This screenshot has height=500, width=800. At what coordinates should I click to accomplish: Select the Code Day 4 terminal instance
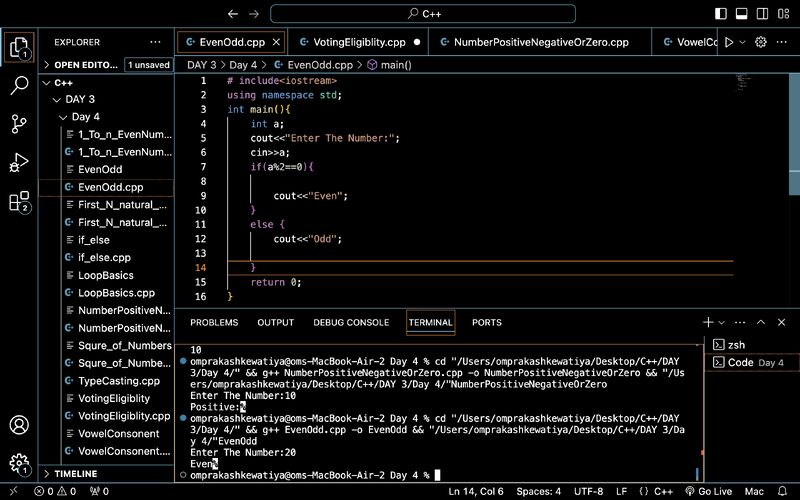tap(752, 362)
